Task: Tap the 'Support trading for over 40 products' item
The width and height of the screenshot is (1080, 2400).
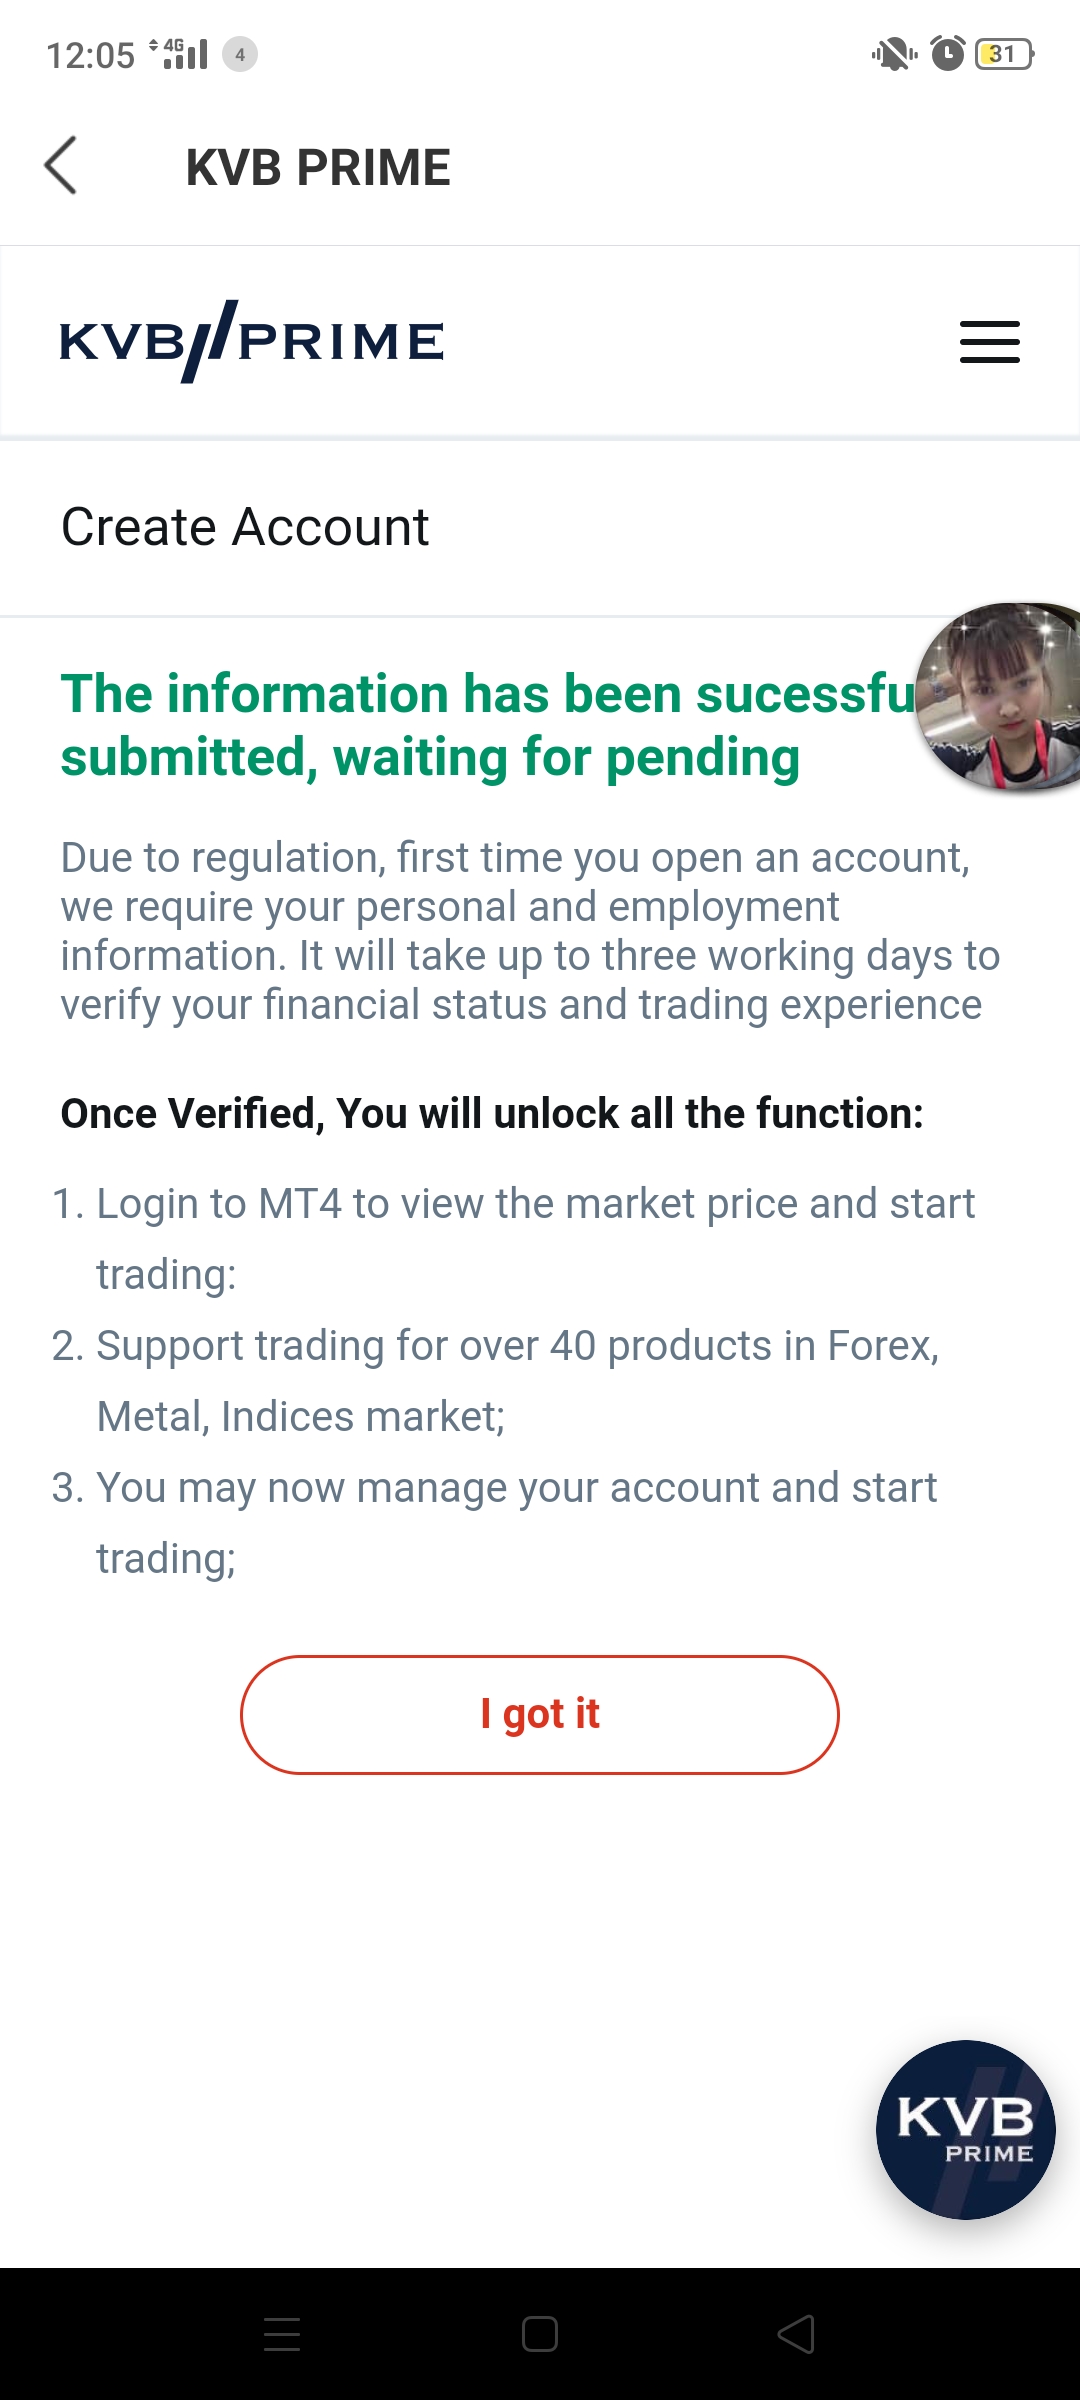Action: [x=495, y=1381]
